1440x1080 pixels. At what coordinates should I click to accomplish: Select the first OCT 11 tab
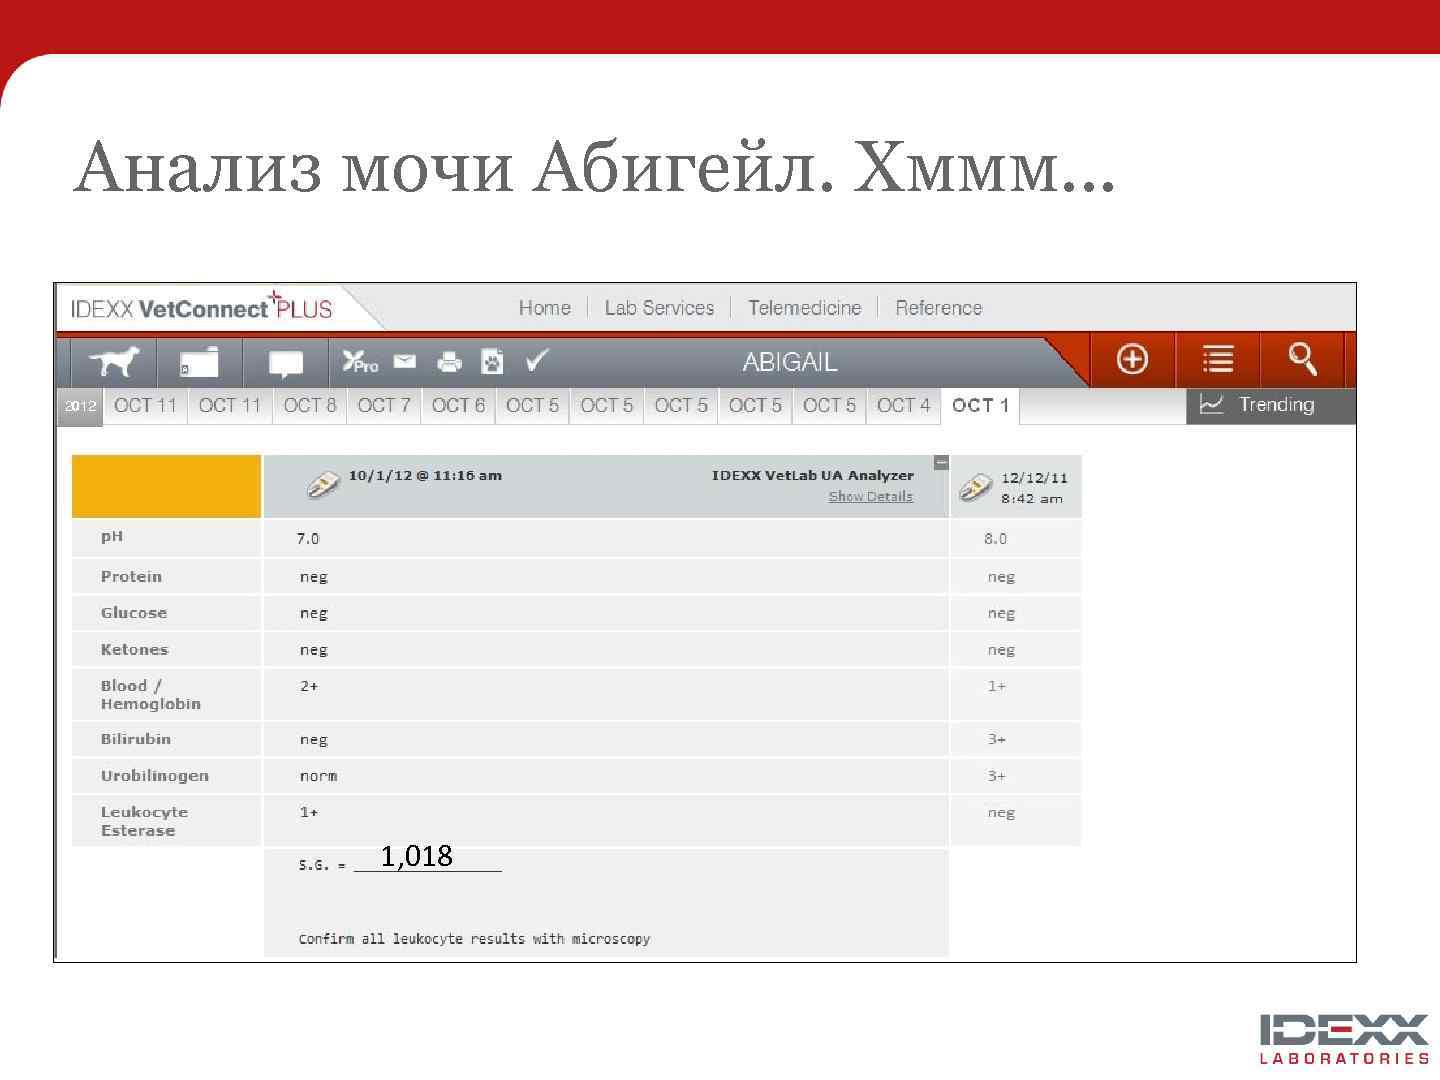tap(144, 405)
